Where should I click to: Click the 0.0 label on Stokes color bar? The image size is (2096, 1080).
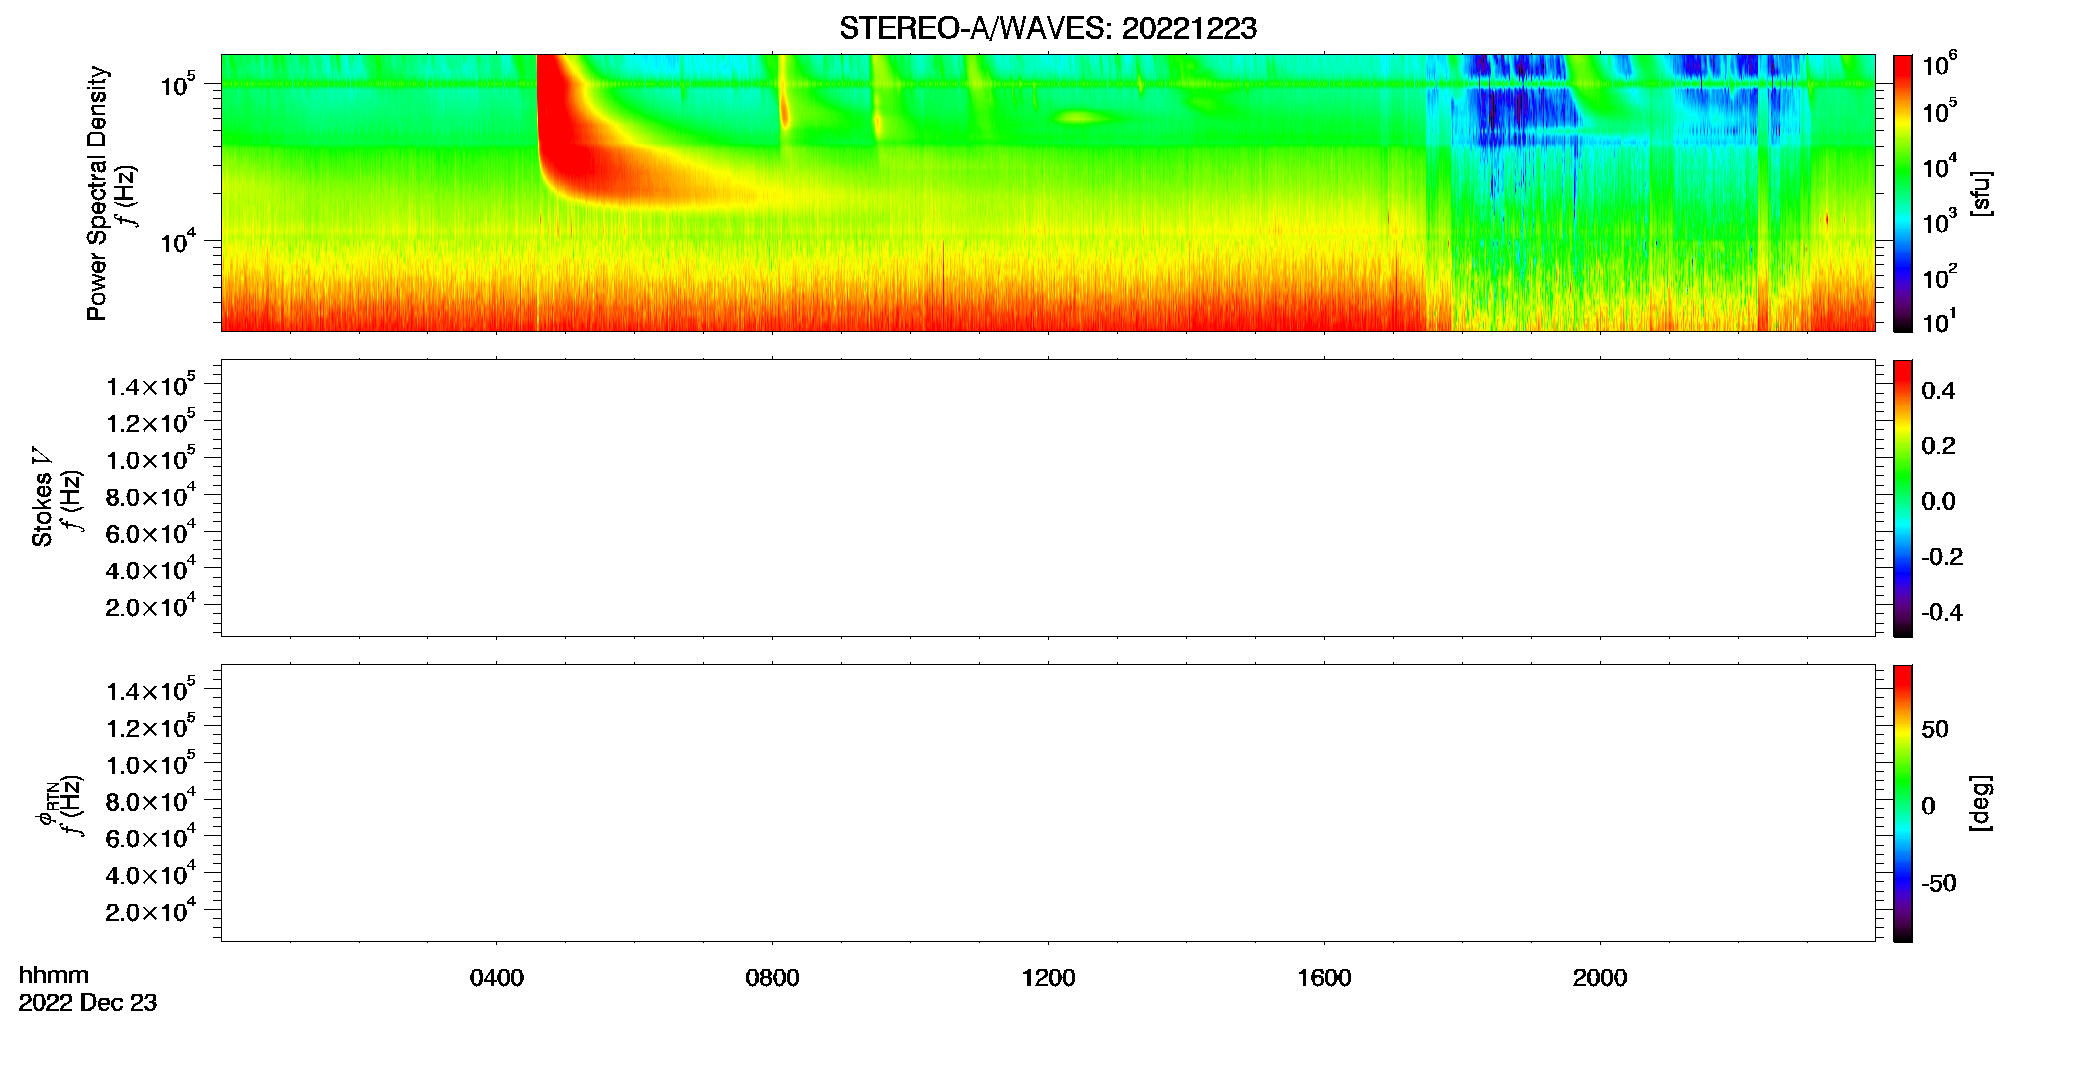(1938, 502)
